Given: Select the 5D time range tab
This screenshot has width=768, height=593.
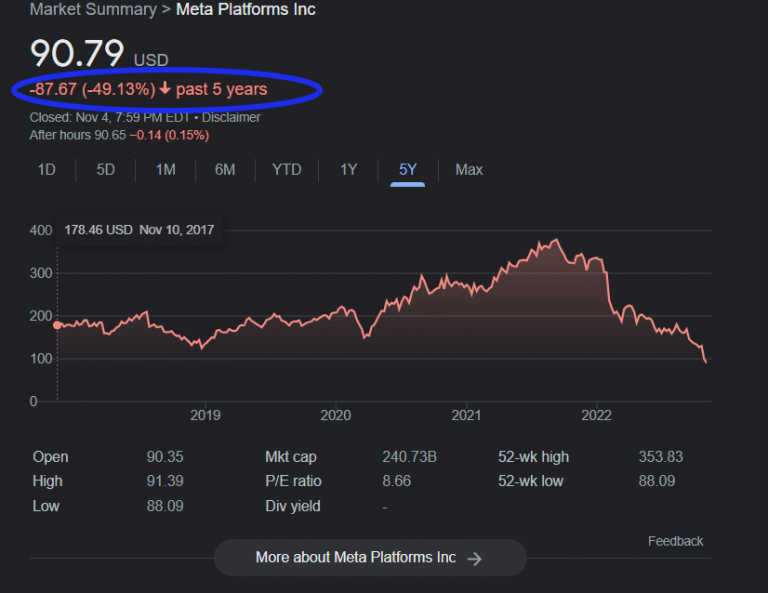Looking at the screenshot, I should point(105,170).
